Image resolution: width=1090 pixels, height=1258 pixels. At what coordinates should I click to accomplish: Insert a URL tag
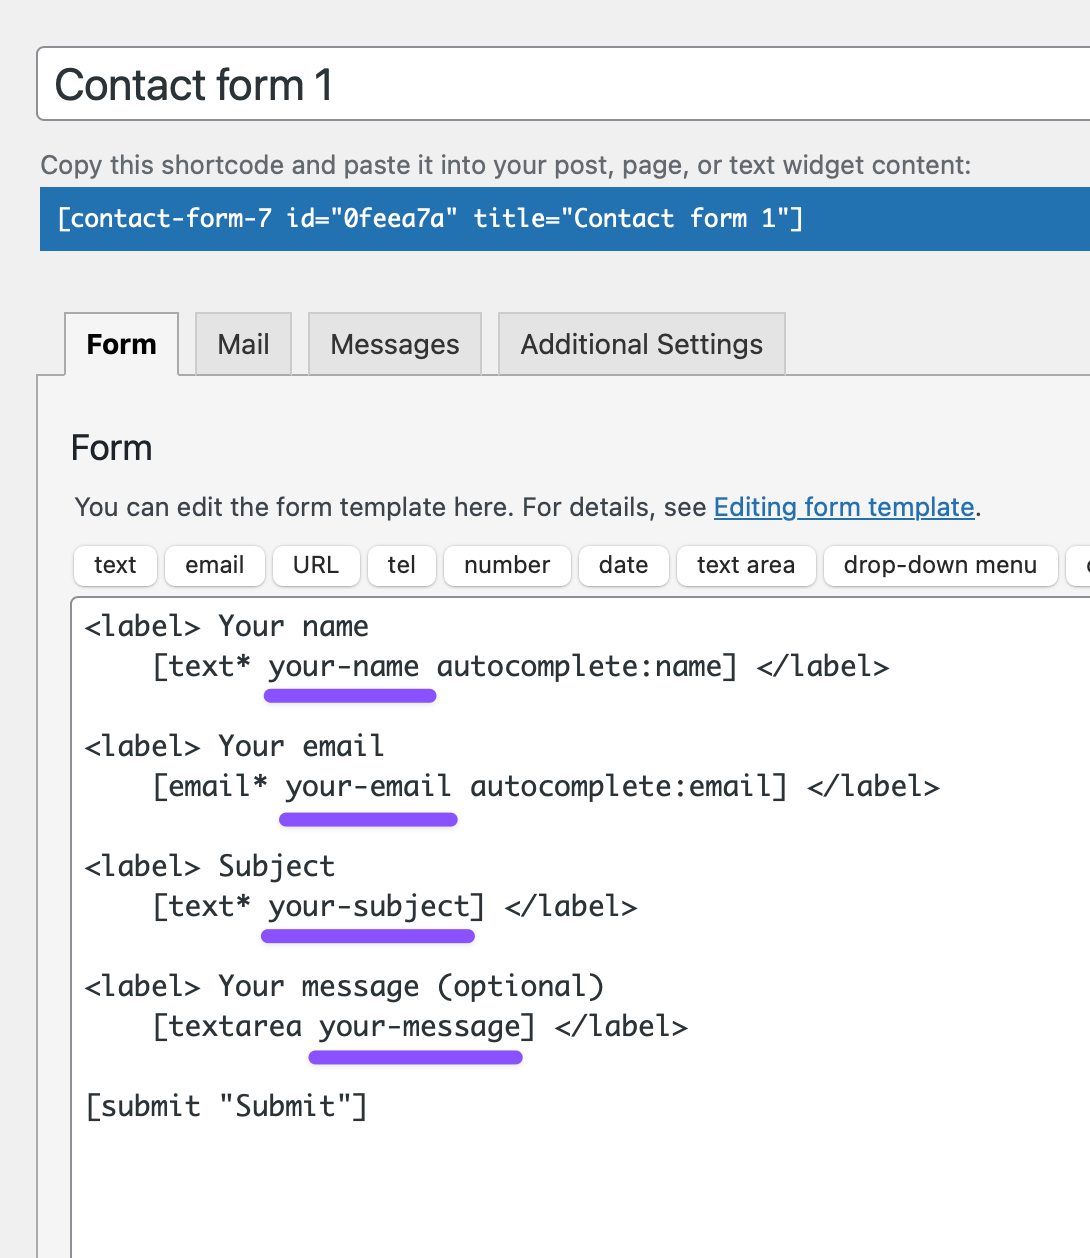click(x=316, y=565)
